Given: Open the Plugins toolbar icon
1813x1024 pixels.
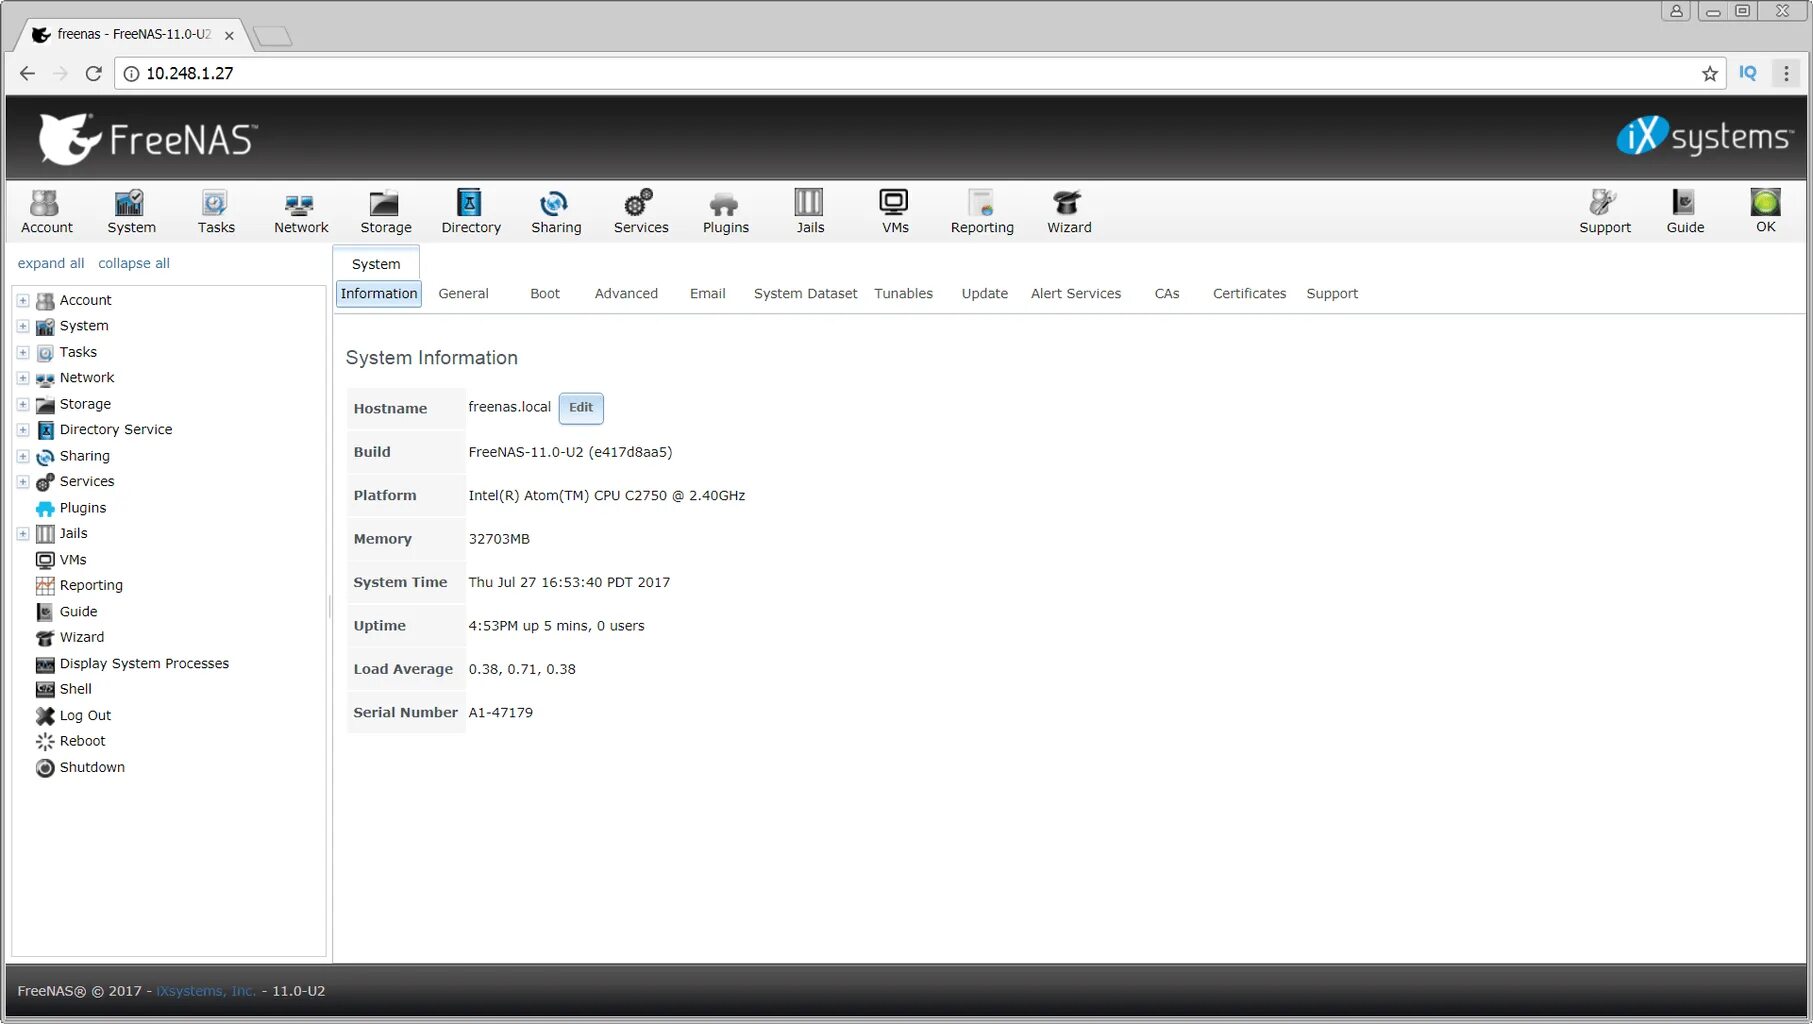Looking at the screenshot, I should point(725,211).
